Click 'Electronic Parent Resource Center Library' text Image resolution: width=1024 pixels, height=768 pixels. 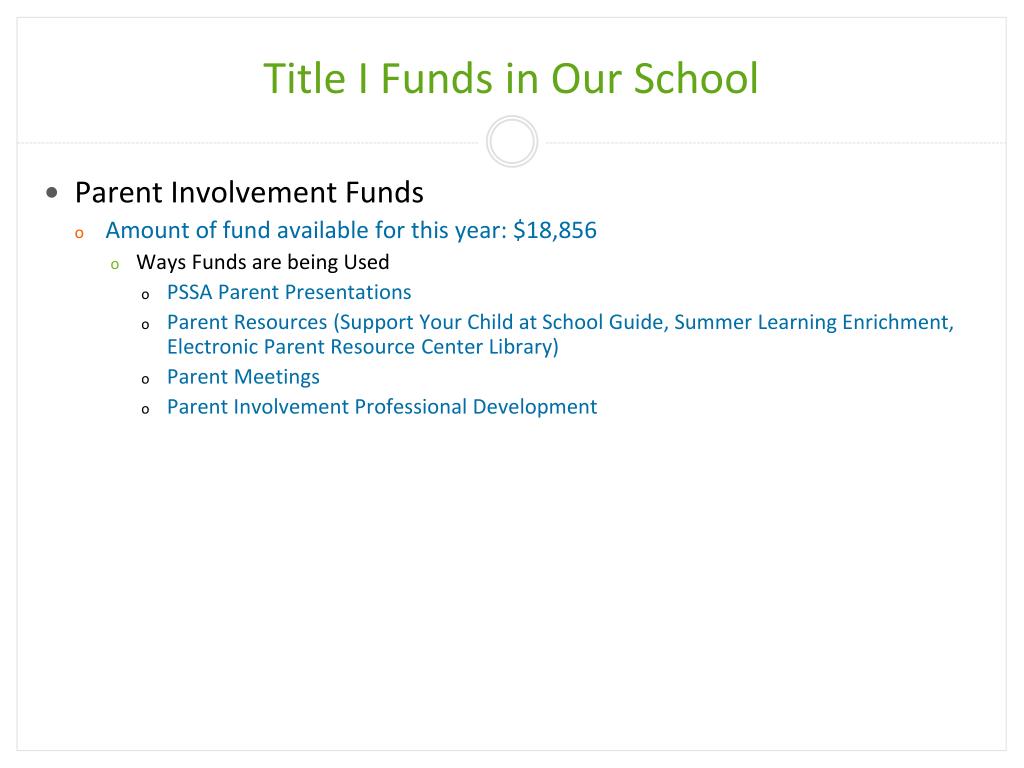tap(362, 347)
